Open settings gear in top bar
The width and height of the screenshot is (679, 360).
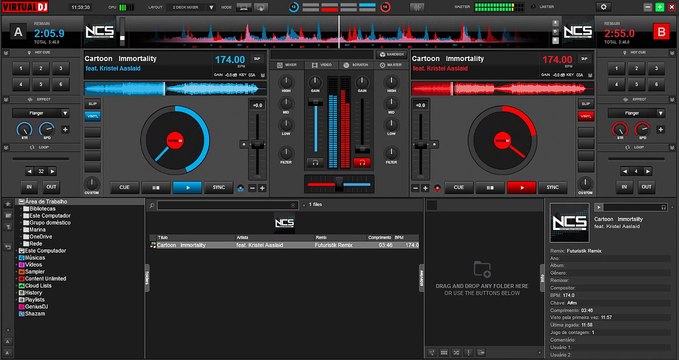603,7
